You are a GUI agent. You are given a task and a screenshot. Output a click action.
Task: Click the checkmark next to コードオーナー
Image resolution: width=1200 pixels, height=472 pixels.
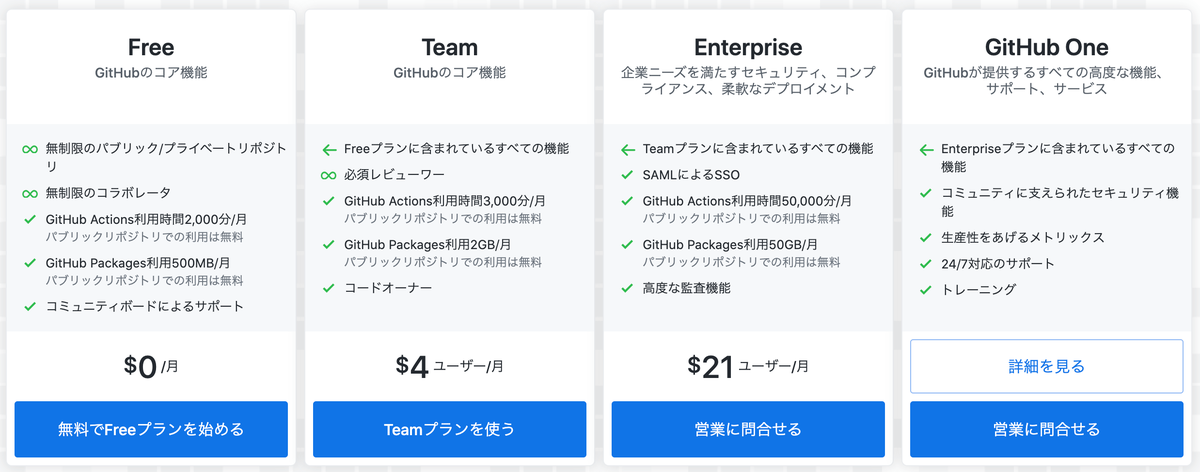click(x=328, y=288)
